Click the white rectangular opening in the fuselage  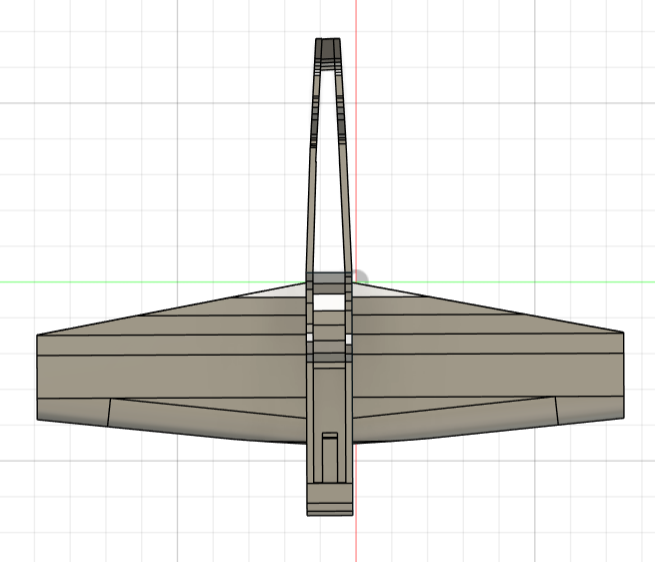pos(329,300)
